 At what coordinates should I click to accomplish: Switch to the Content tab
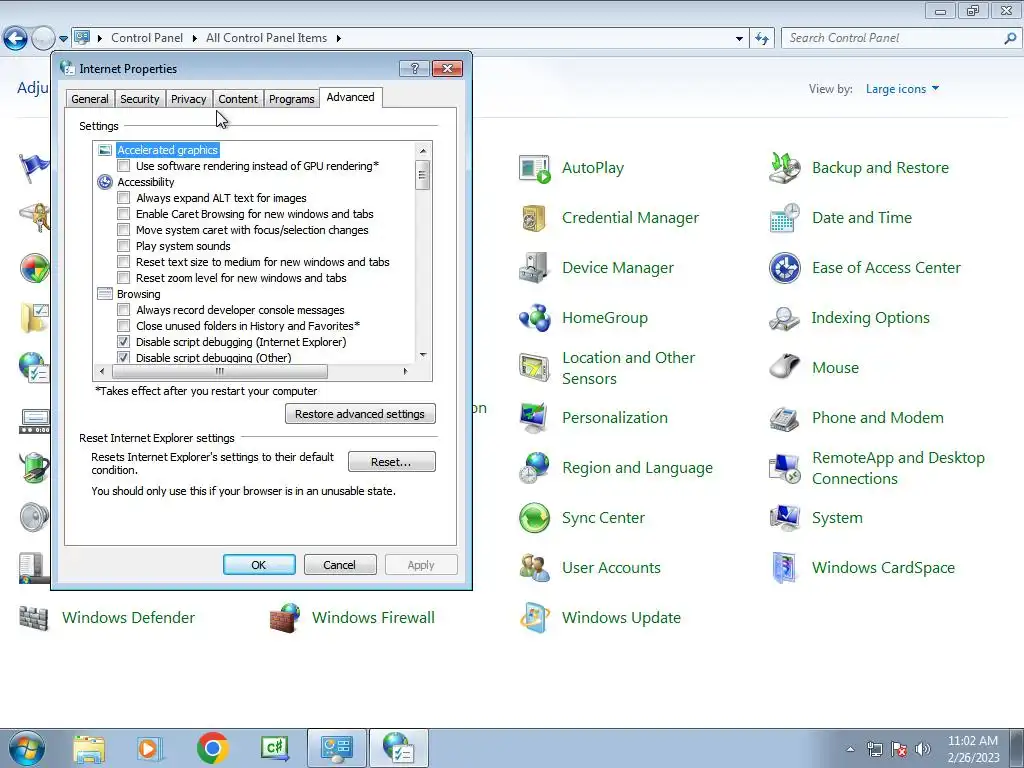238,99
